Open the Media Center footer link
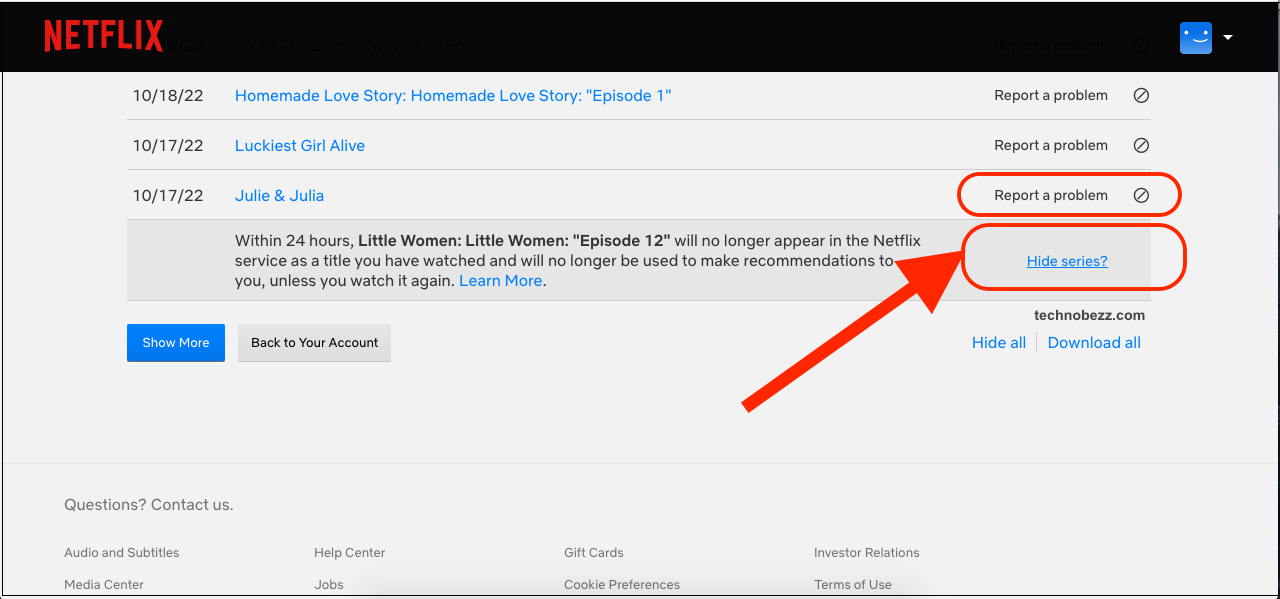Image resolution: width=1280 pixels, height=599 pixels. click(x=104, y=585)
